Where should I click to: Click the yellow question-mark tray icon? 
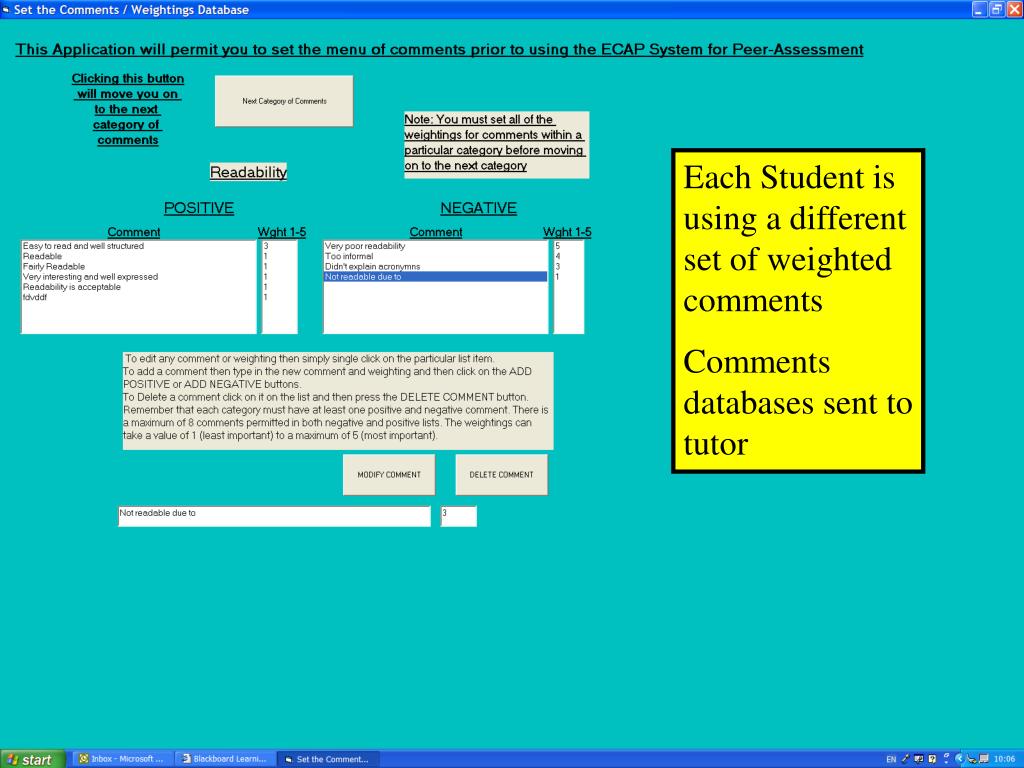click(932, 759)
